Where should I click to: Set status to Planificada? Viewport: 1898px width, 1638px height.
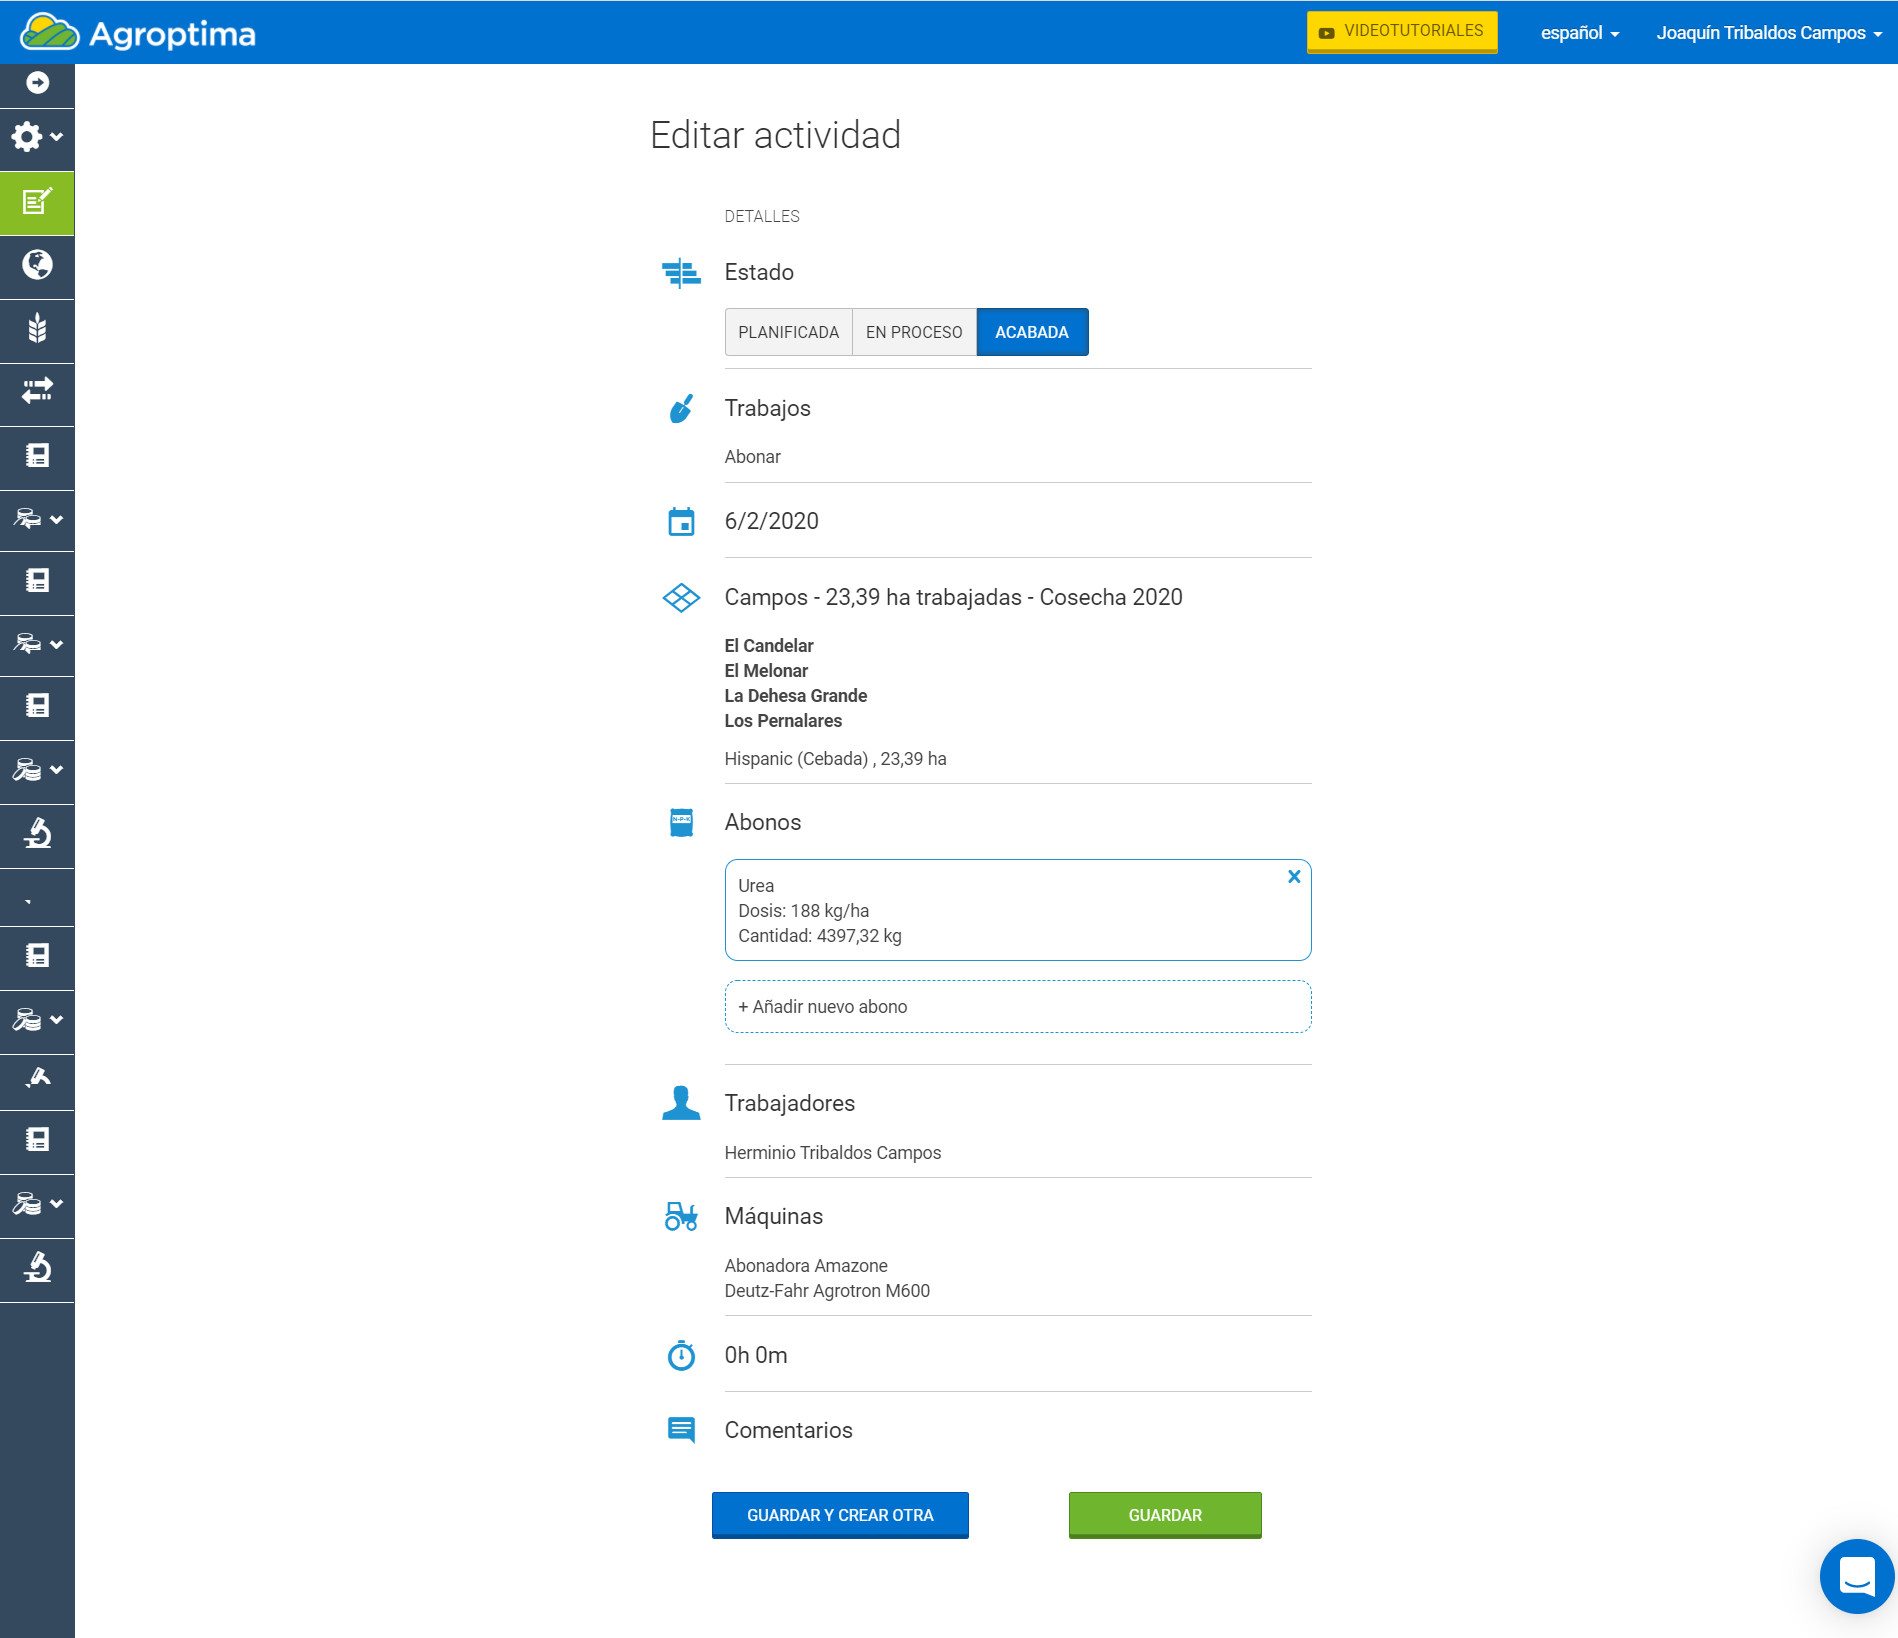pos(788,332)
